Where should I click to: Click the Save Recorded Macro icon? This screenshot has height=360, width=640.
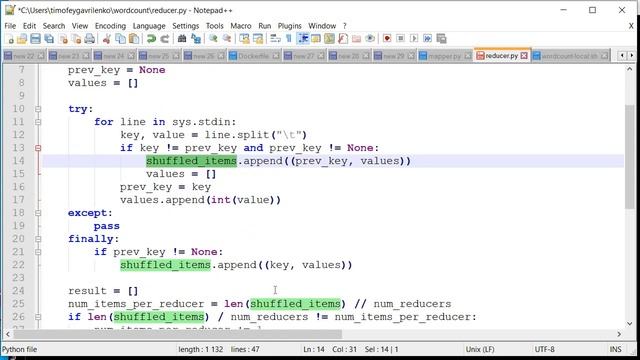[x=441, y=39]
